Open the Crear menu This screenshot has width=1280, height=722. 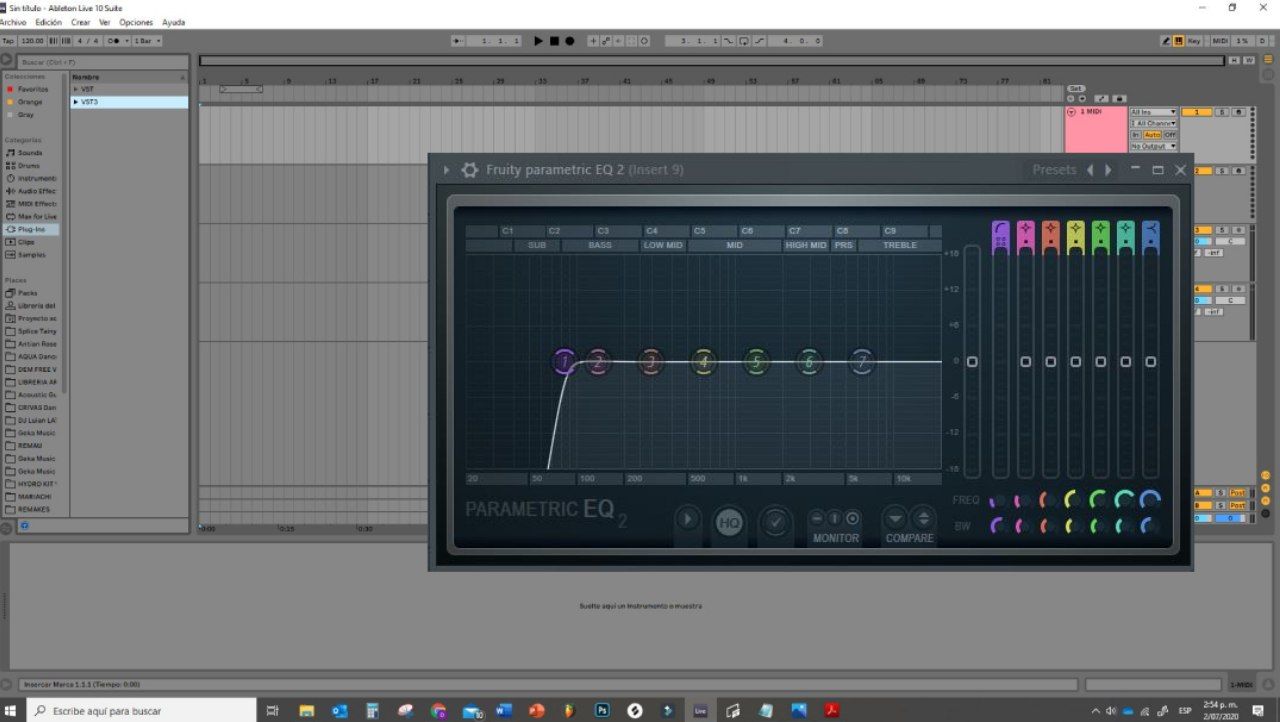coord(81,22)
